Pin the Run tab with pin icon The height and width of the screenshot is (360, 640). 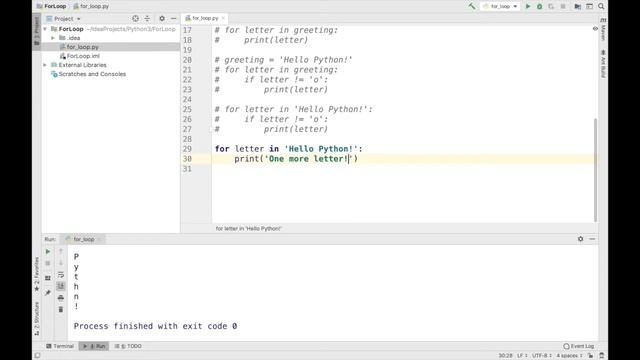[x=48, y=293]
